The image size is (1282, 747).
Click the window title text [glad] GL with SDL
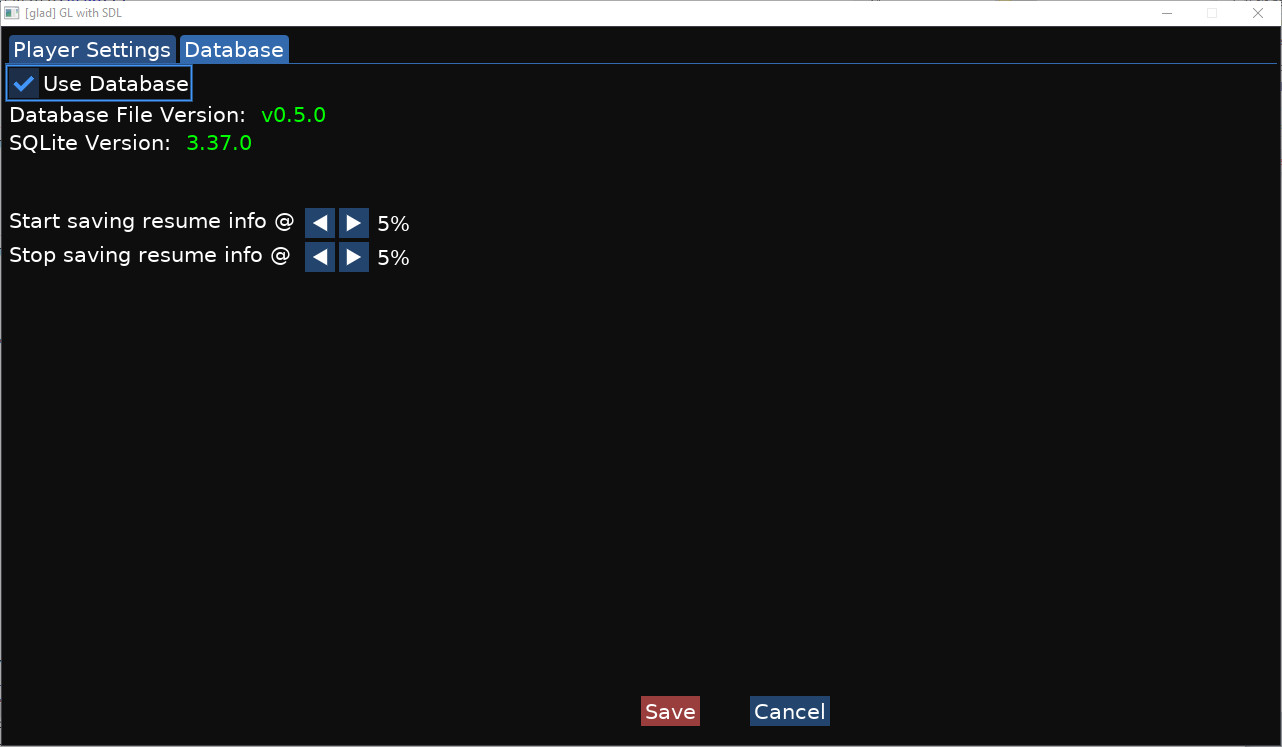(x=73, y=13)
